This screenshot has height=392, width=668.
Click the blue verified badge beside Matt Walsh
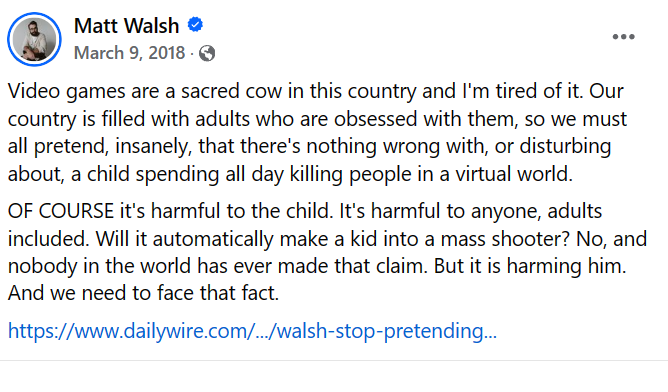point(196,25)
